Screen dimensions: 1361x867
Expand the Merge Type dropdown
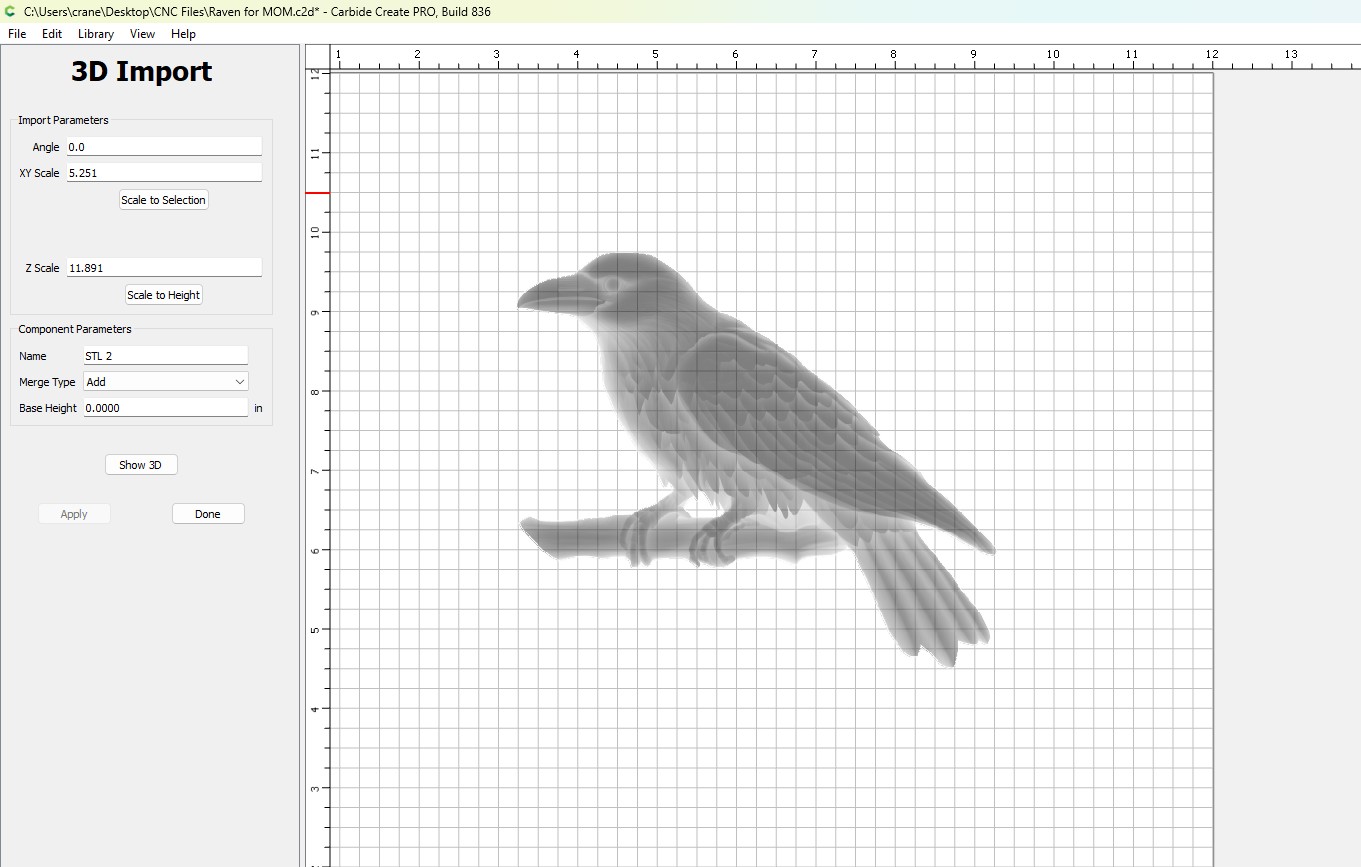(165, 382)
